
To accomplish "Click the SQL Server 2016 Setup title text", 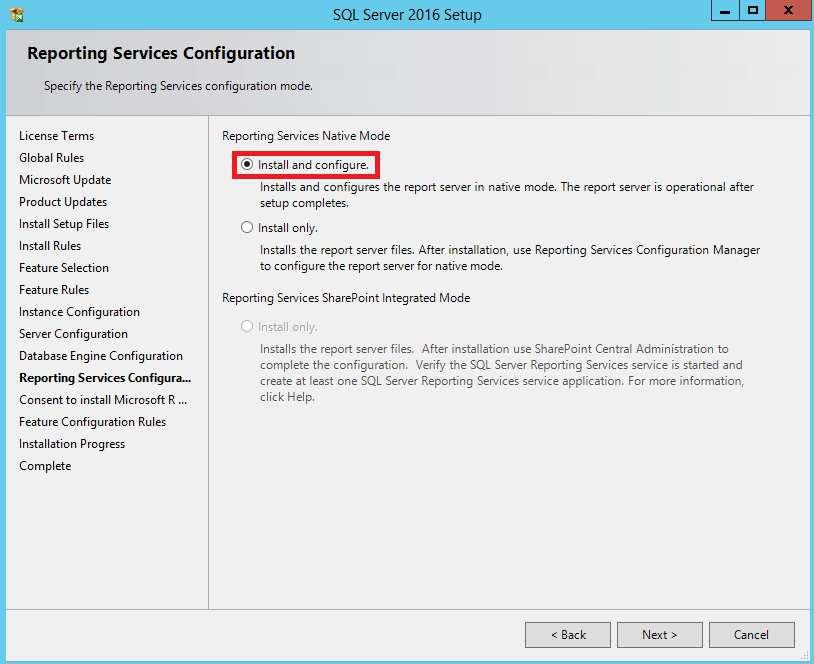I will pyautogui.click(x=407, y=14).
